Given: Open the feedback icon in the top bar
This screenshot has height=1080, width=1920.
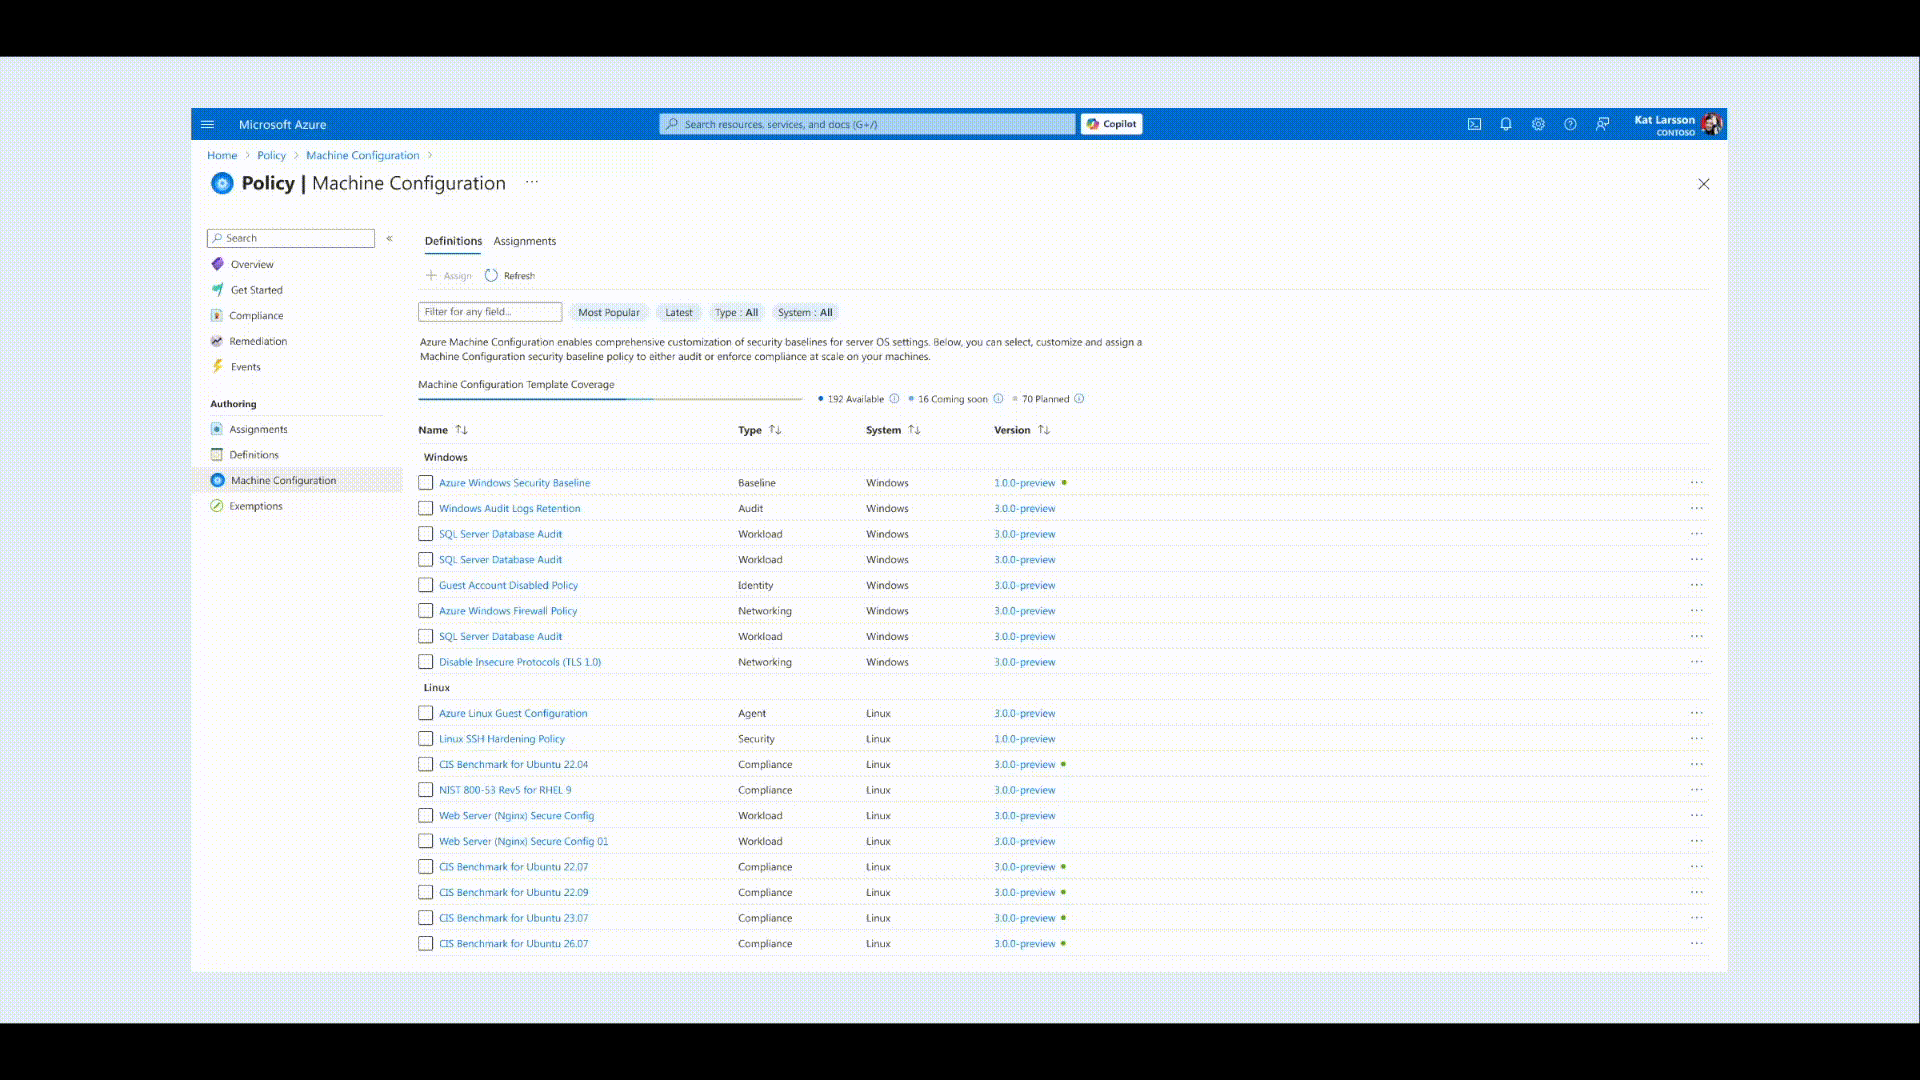Looking at the screenshot, I should click(1602, 124).
